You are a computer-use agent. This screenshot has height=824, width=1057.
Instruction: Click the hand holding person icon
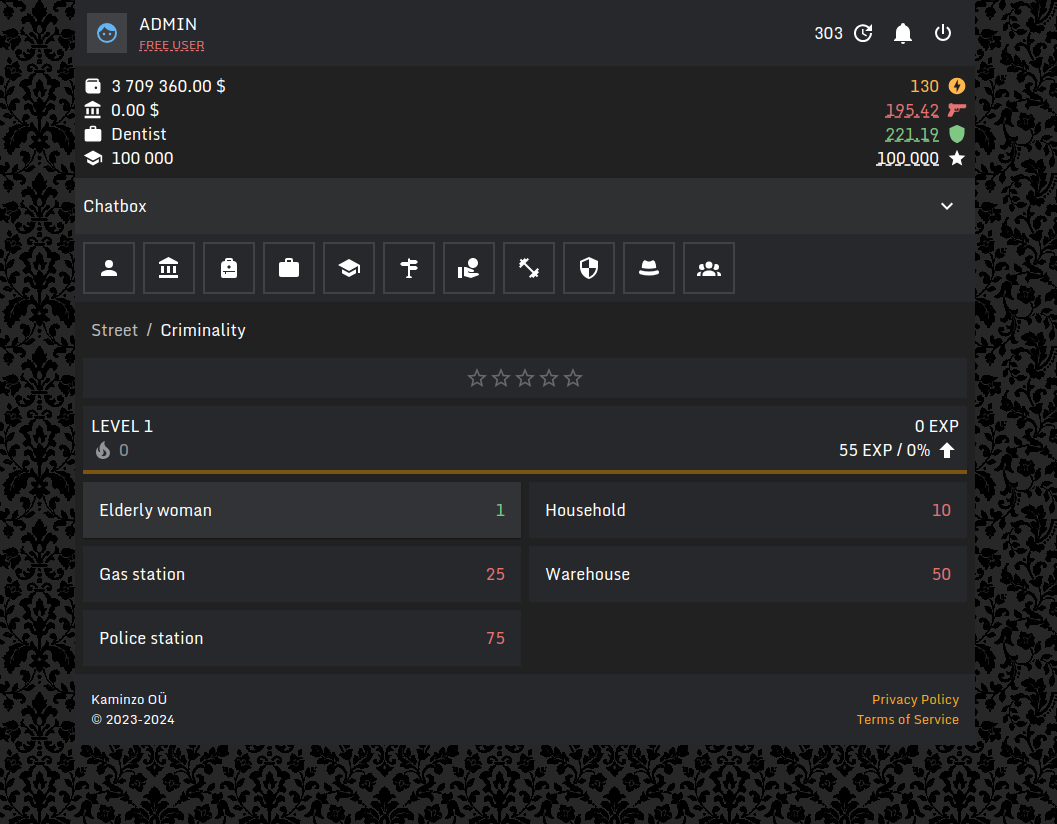click(x=469, y=268)
